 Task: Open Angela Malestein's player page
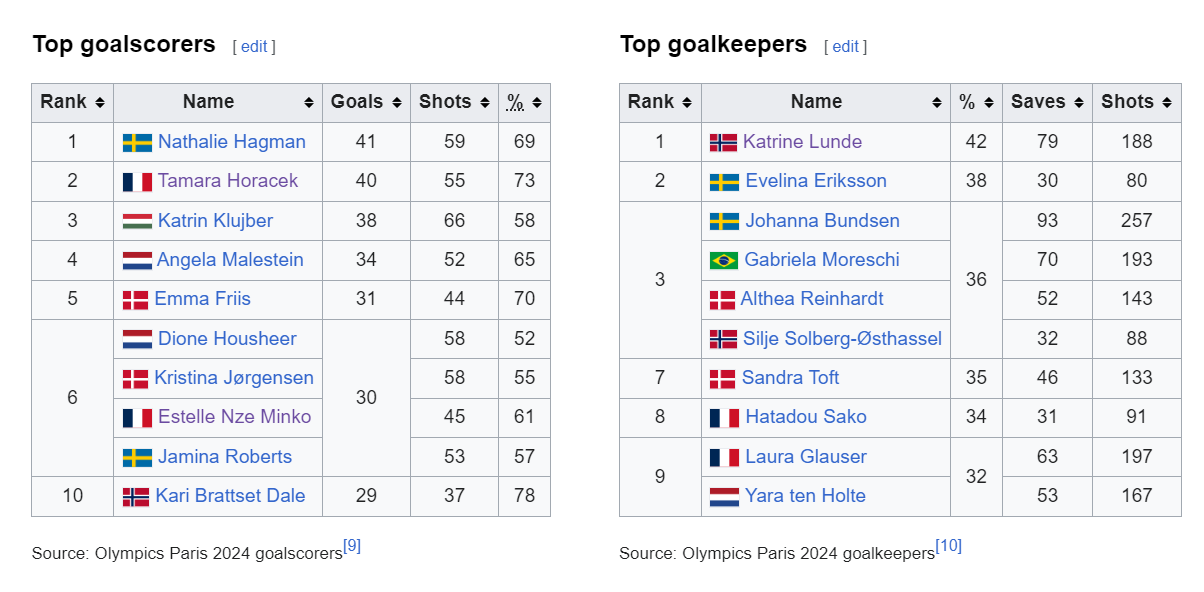click(x=230, y=260)
